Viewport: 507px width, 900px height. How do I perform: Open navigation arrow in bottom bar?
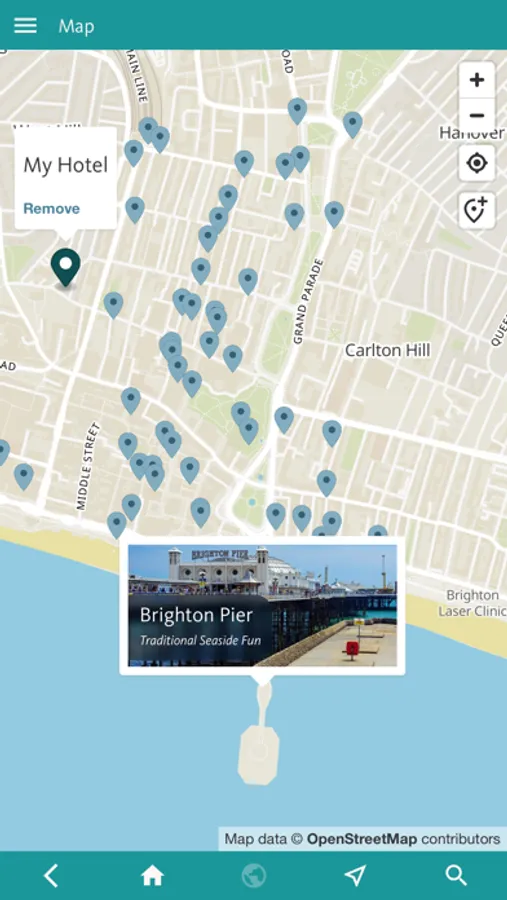355,876
